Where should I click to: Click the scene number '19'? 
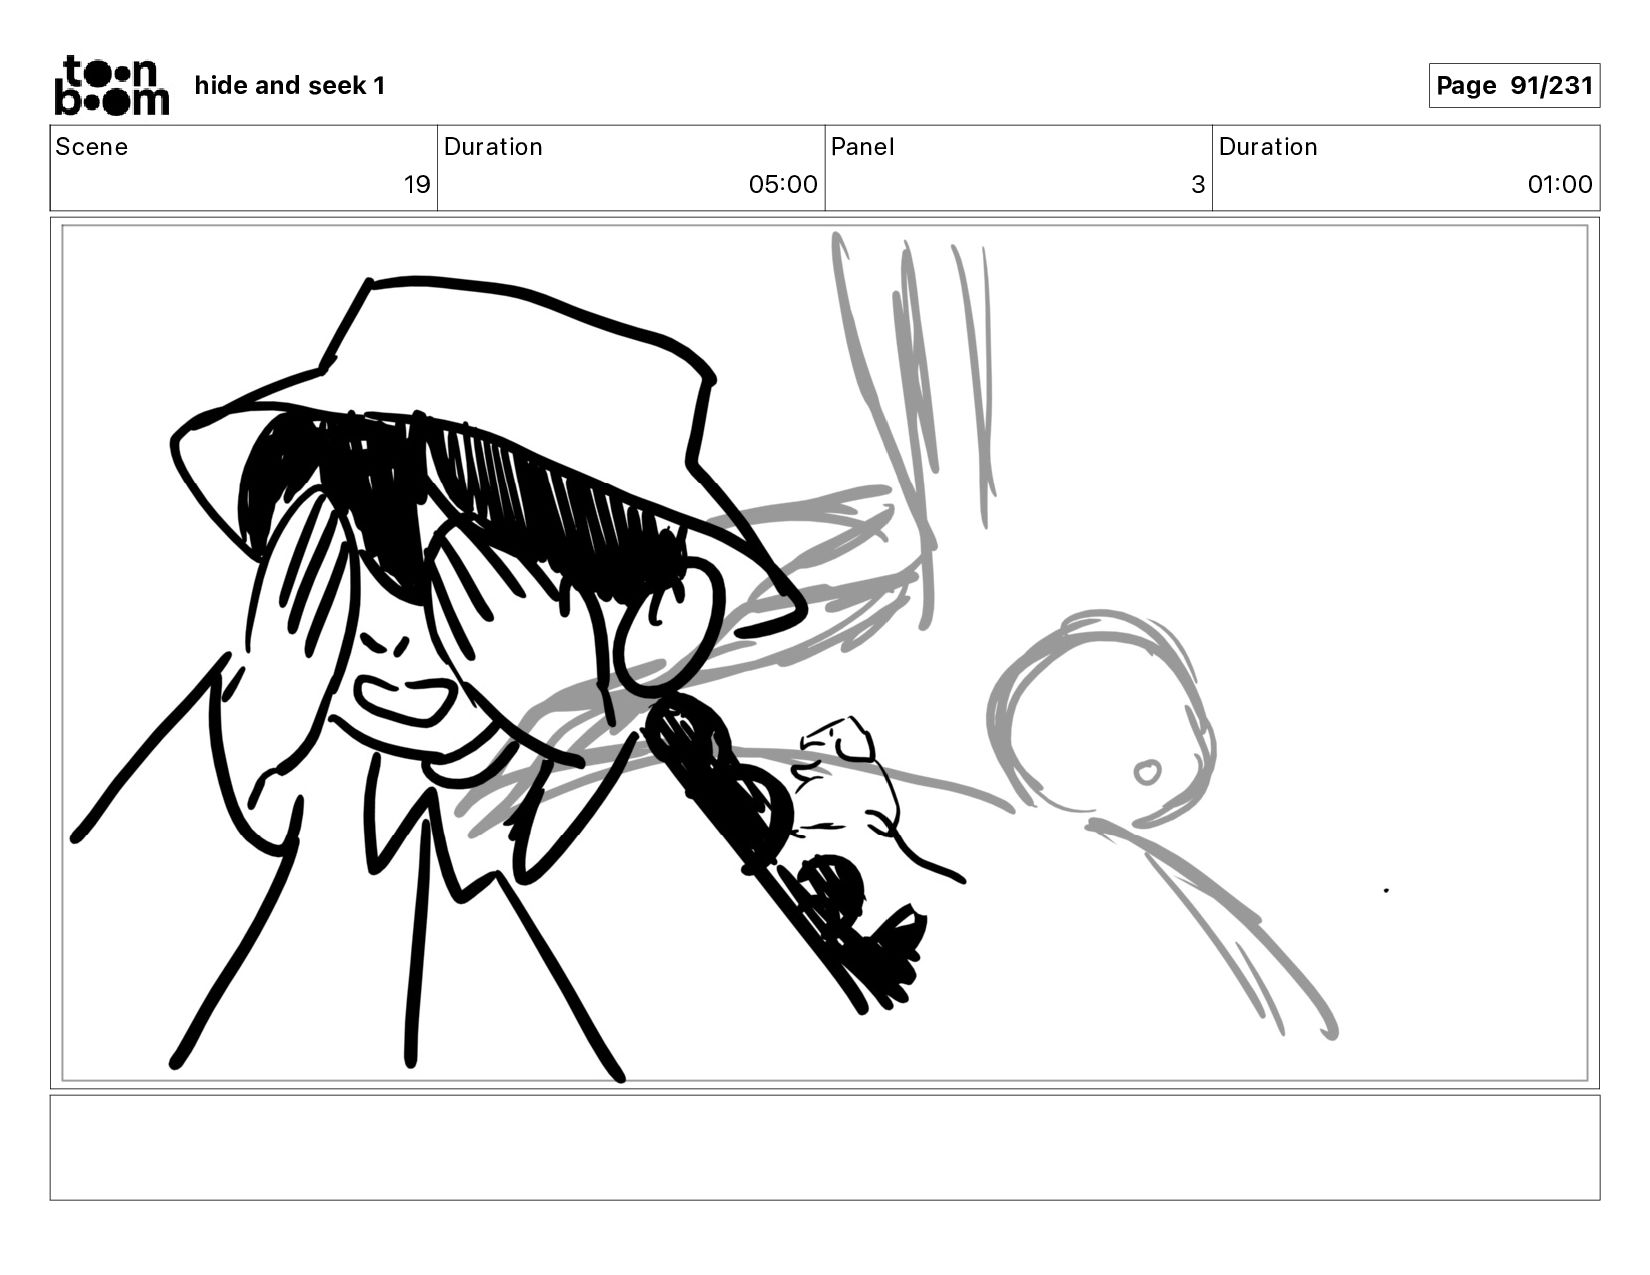417,185
